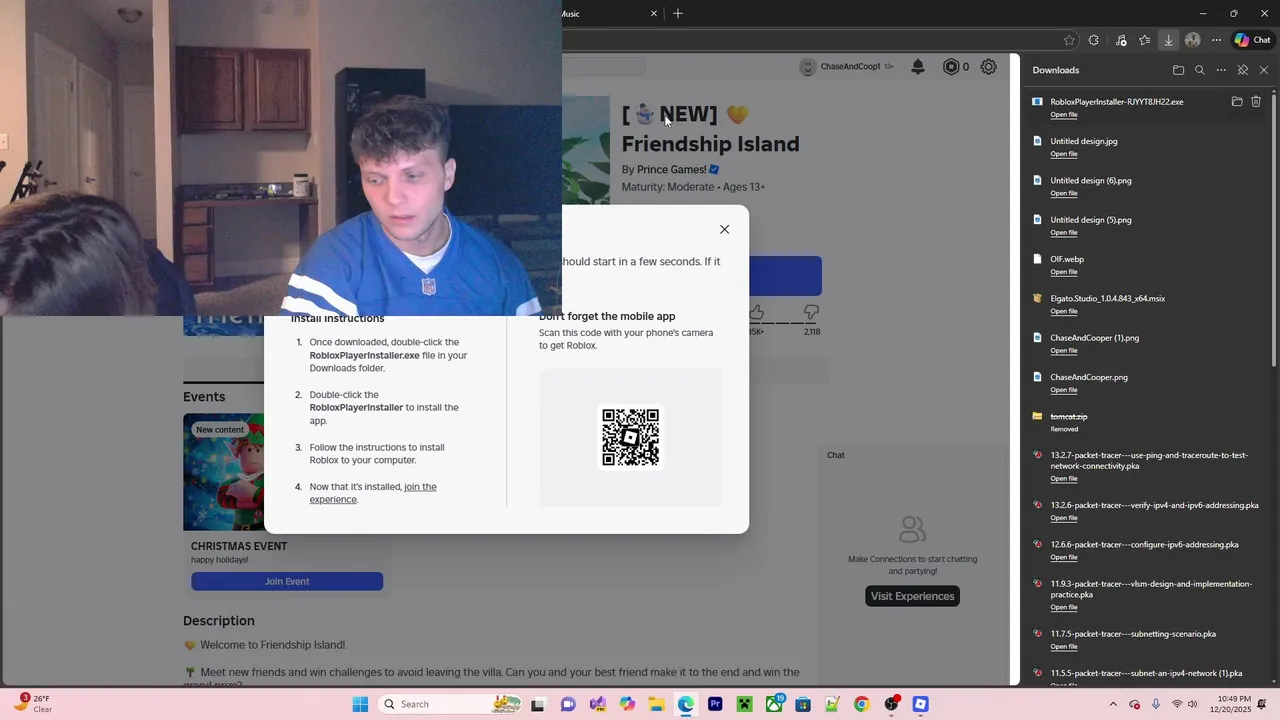The width and height of the screenshot is (1280, 720).
Task: Open Premiere Pro from taskbar
Action: tap(715, 704)
